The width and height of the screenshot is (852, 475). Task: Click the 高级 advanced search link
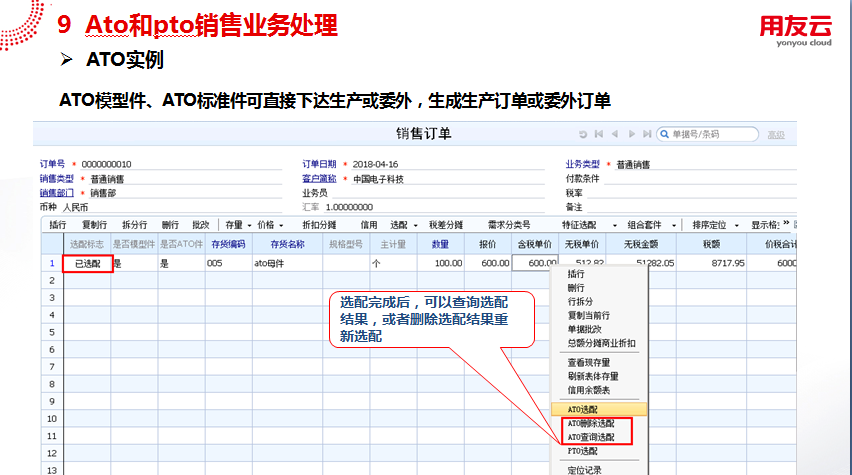click(x=775, y=134)
